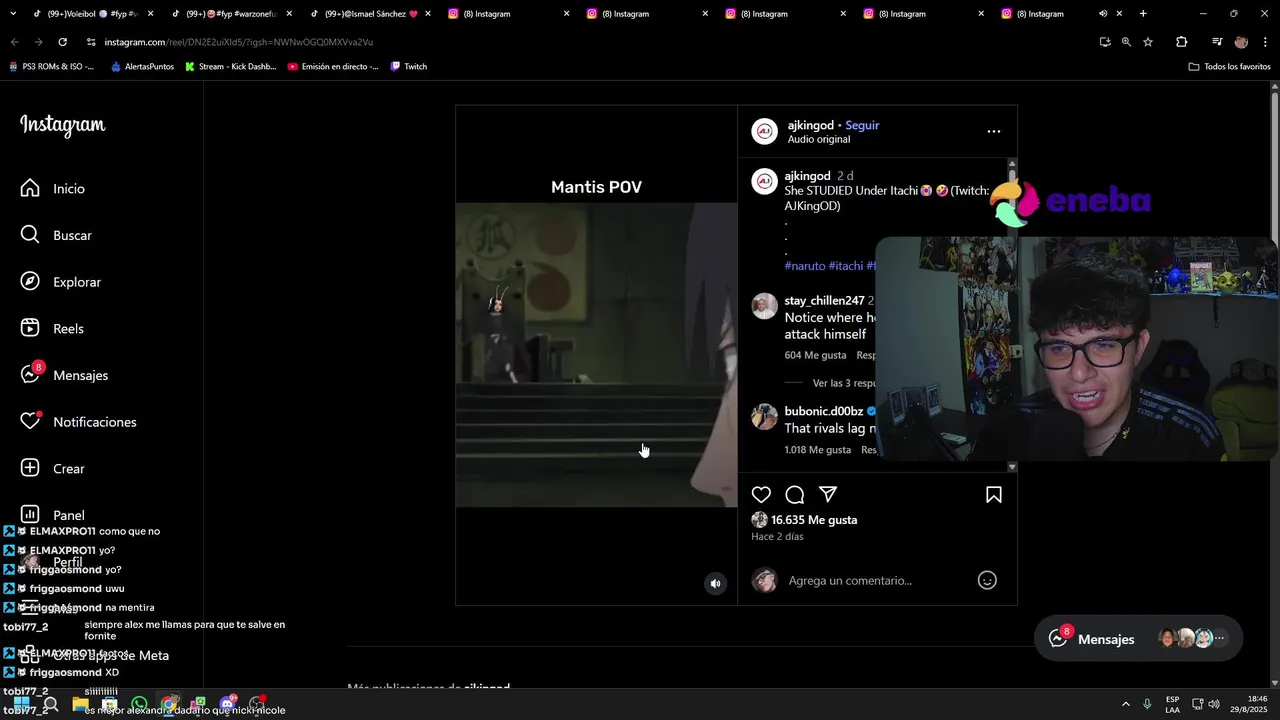Open PS3 ROMs & ISO bookmark
The image size is (1280, 720).
[x=51, y=66]
